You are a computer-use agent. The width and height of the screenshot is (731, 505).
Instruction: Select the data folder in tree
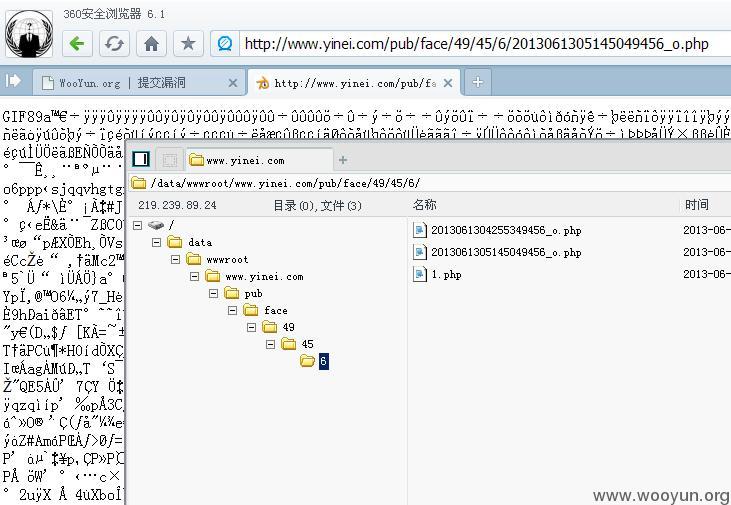[190, 242]
